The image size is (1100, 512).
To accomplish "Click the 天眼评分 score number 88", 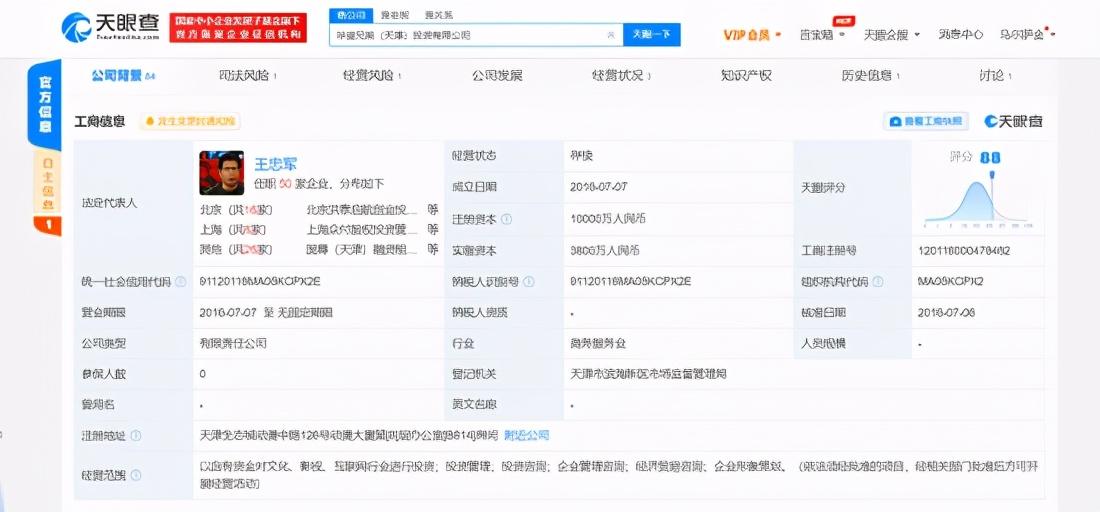I will tap(989, 158).
